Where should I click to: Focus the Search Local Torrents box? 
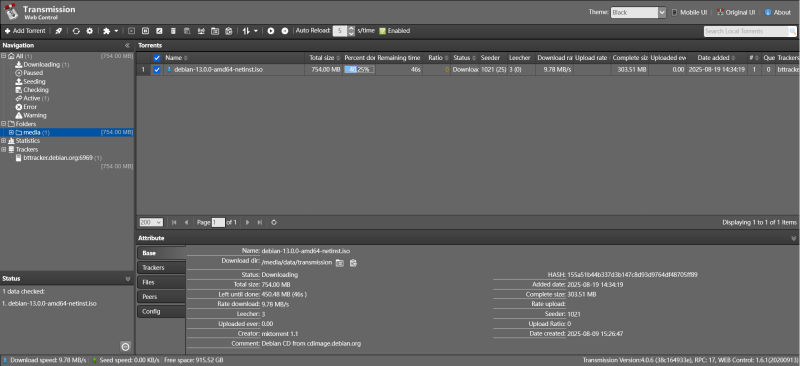746,31
